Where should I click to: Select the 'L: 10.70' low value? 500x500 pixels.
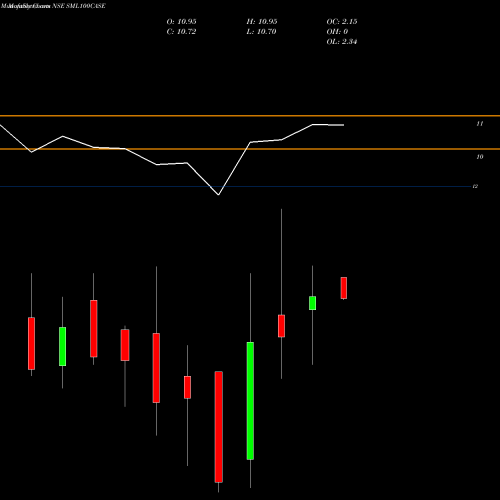pyautogui.click(x=261, y=32)
